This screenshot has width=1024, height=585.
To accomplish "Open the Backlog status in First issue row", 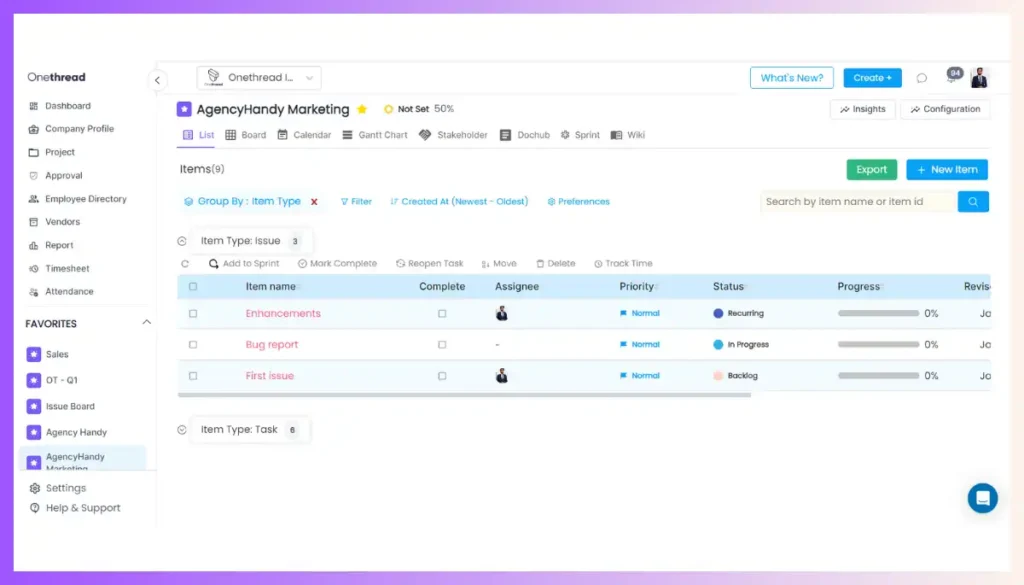I will click(735, 375).
